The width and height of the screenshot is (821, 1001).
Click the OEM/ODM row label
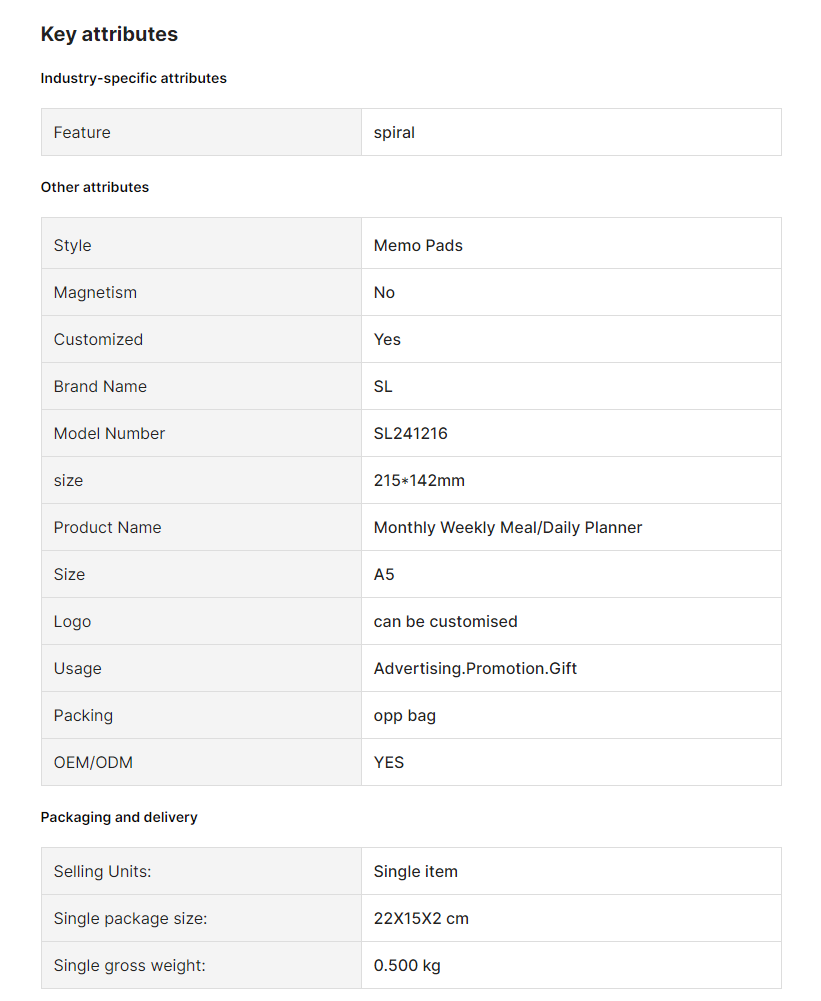click(x=93, y=762)
